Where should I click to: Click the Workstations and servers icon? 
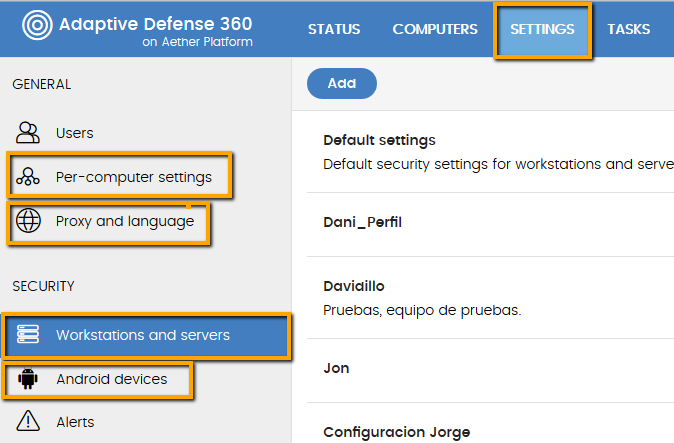[28, 335]
